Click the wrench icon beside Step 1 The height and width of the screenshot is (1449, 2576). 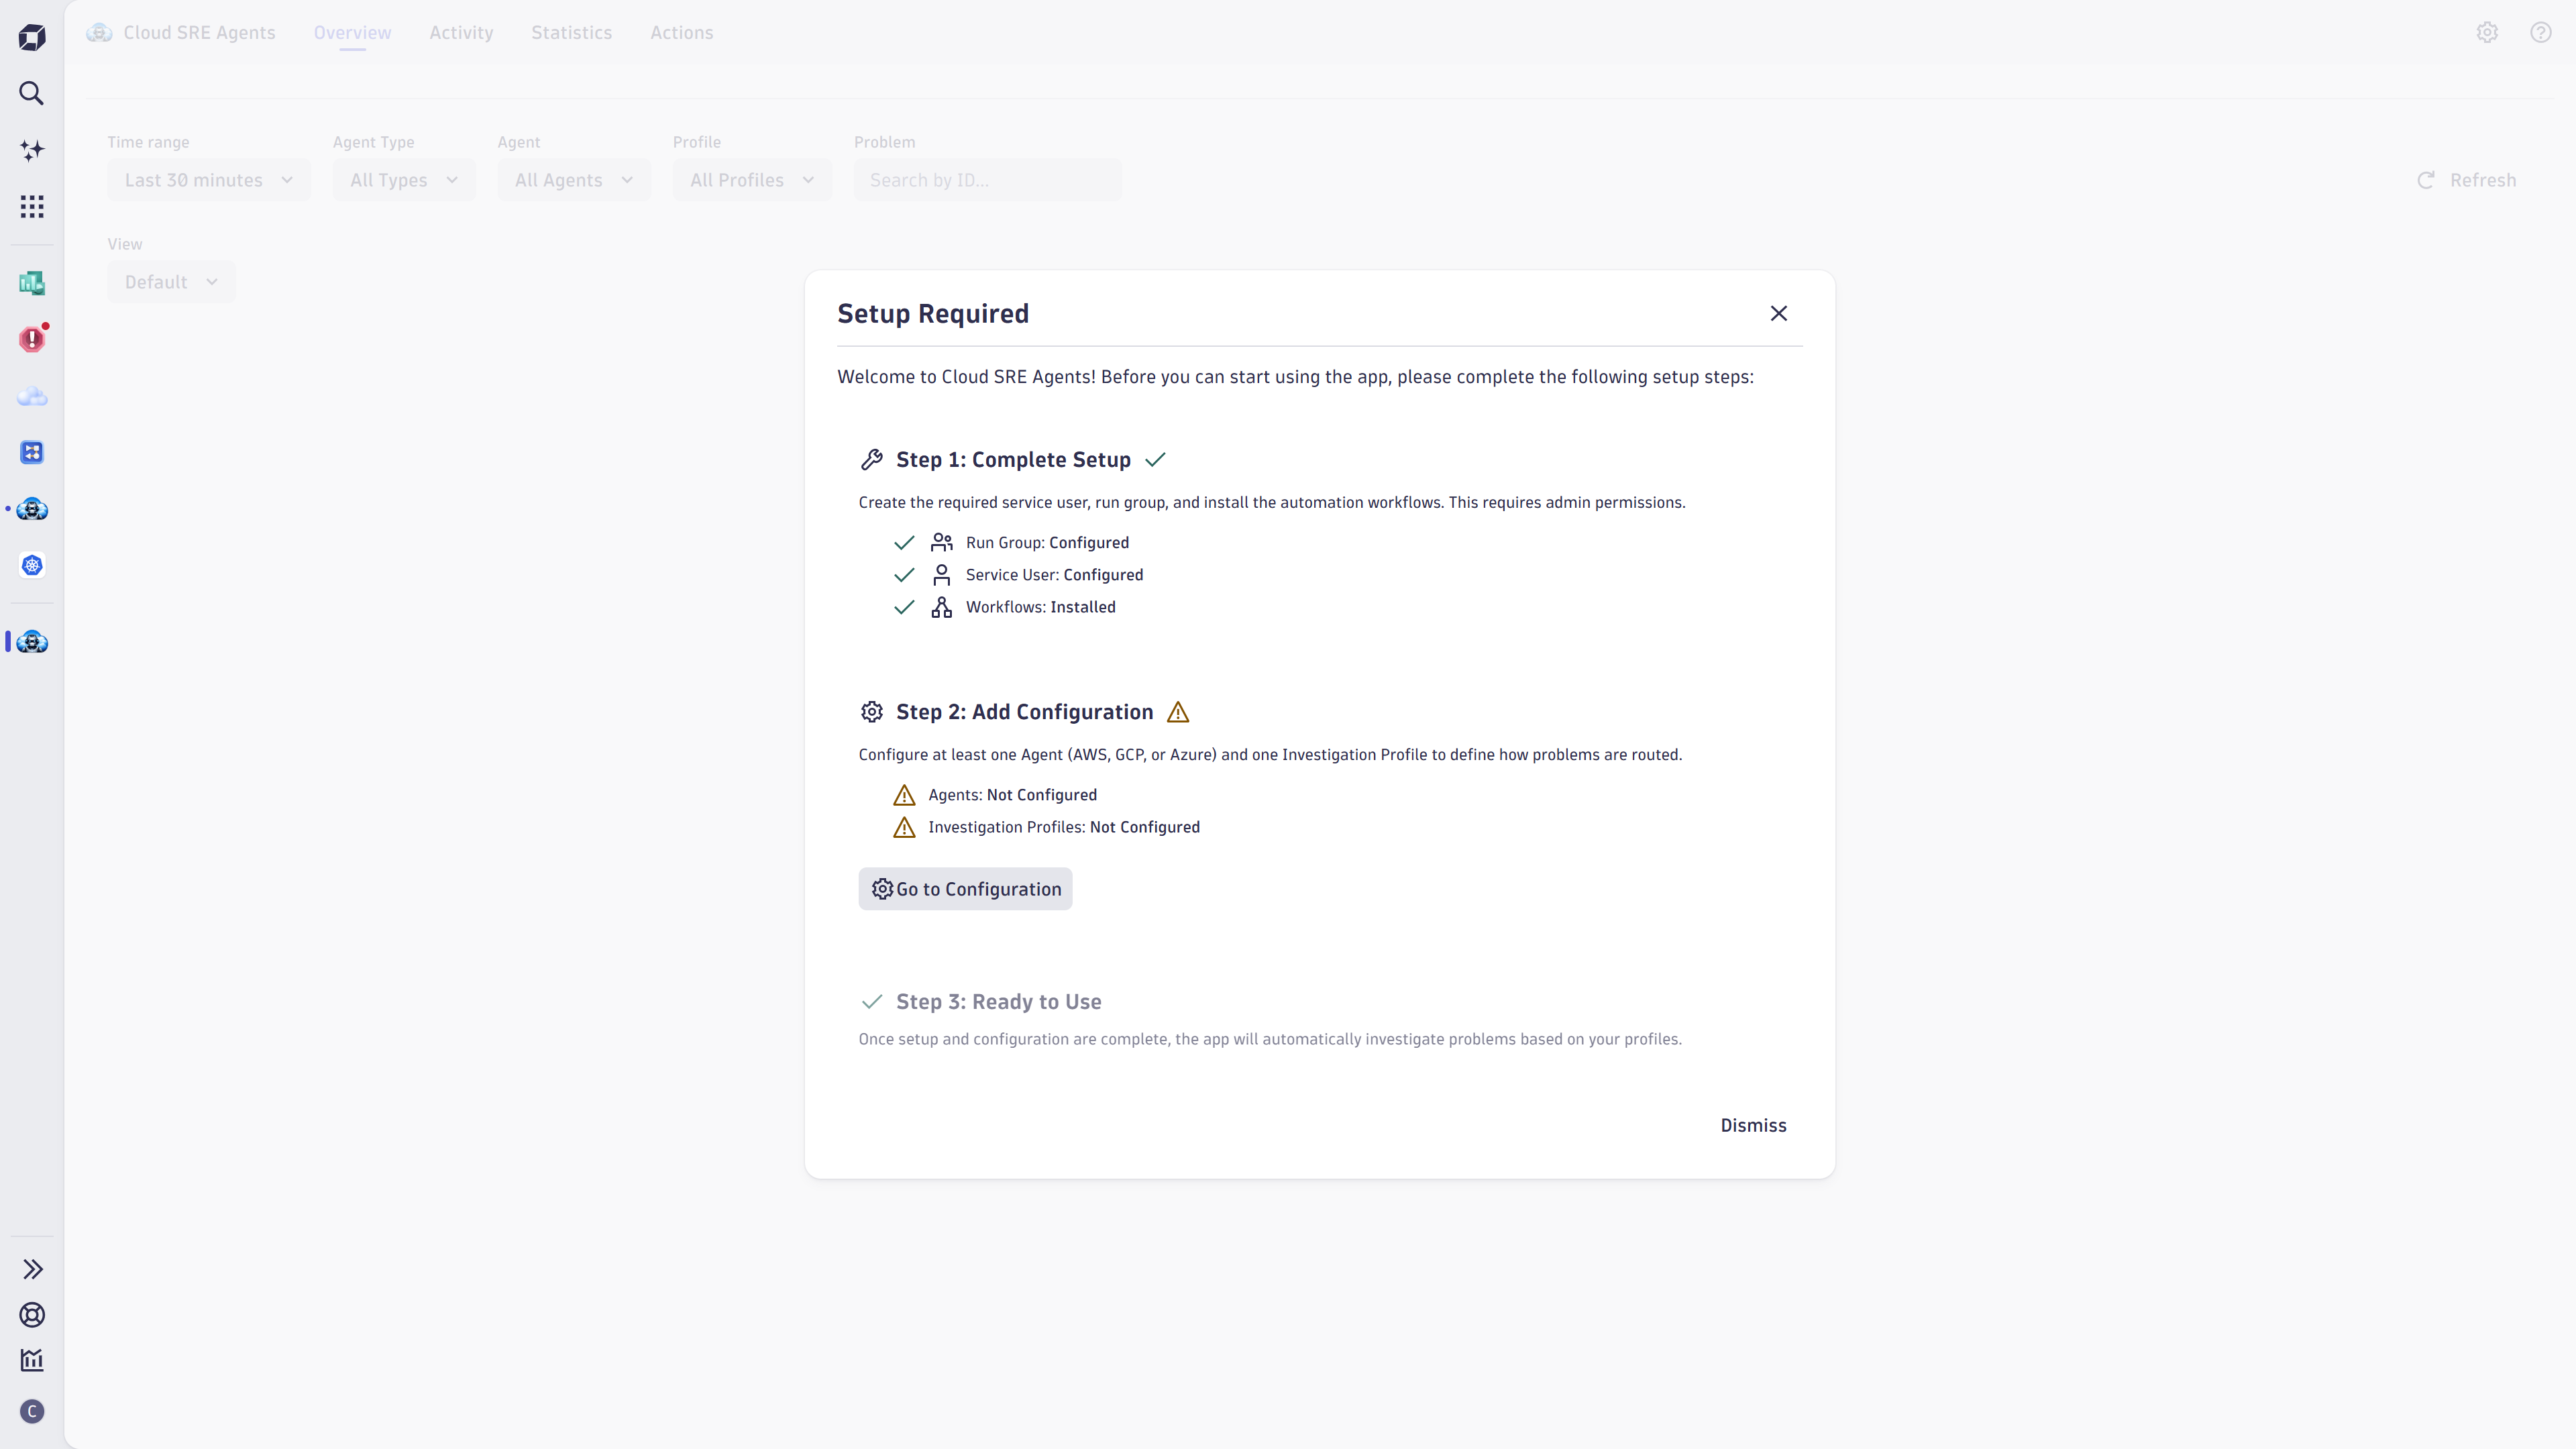point(871,459)
